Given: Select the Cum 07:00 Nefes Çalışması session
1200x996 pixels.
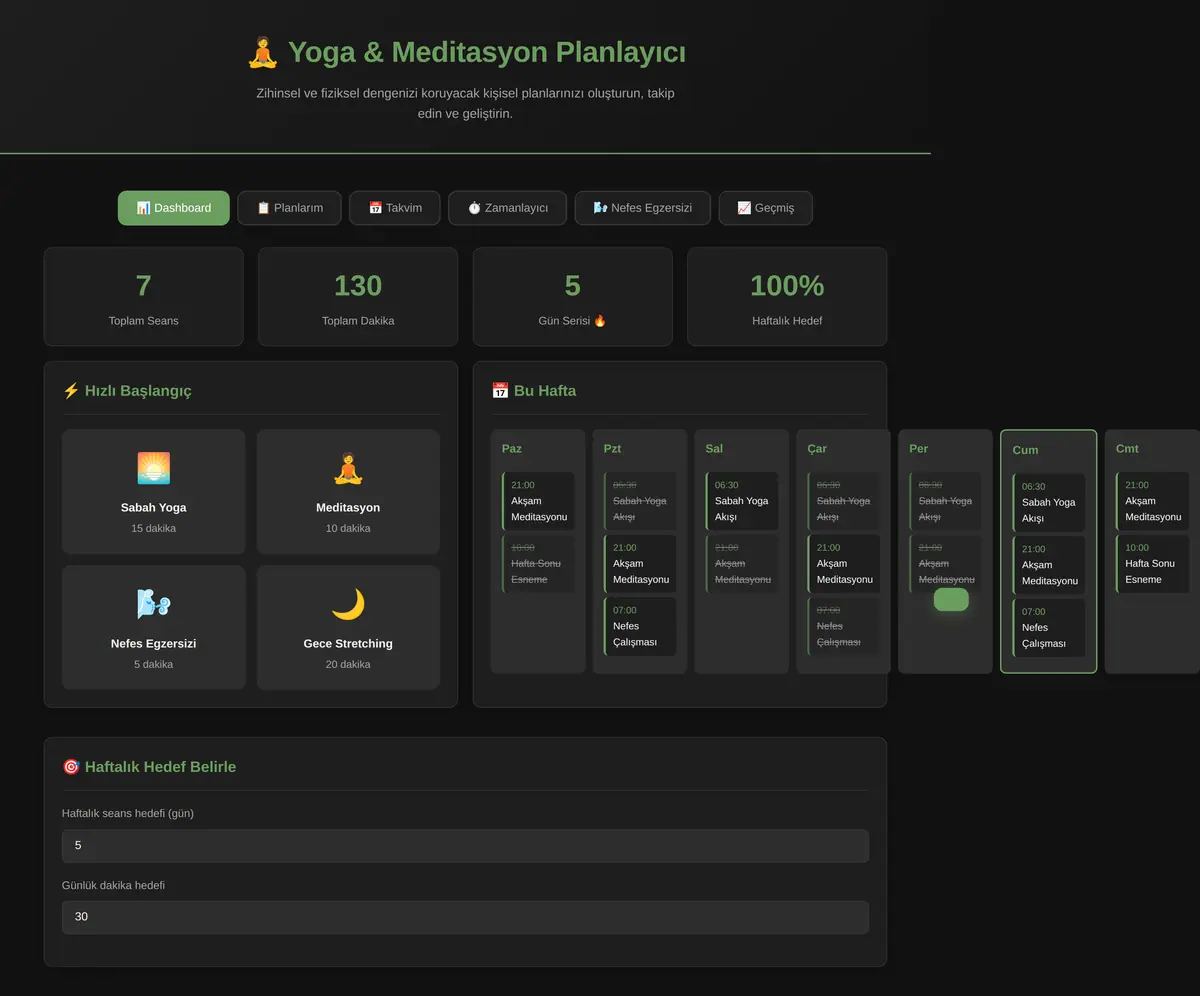Looking at the screenshot, I should click(x=1049, y=628).
